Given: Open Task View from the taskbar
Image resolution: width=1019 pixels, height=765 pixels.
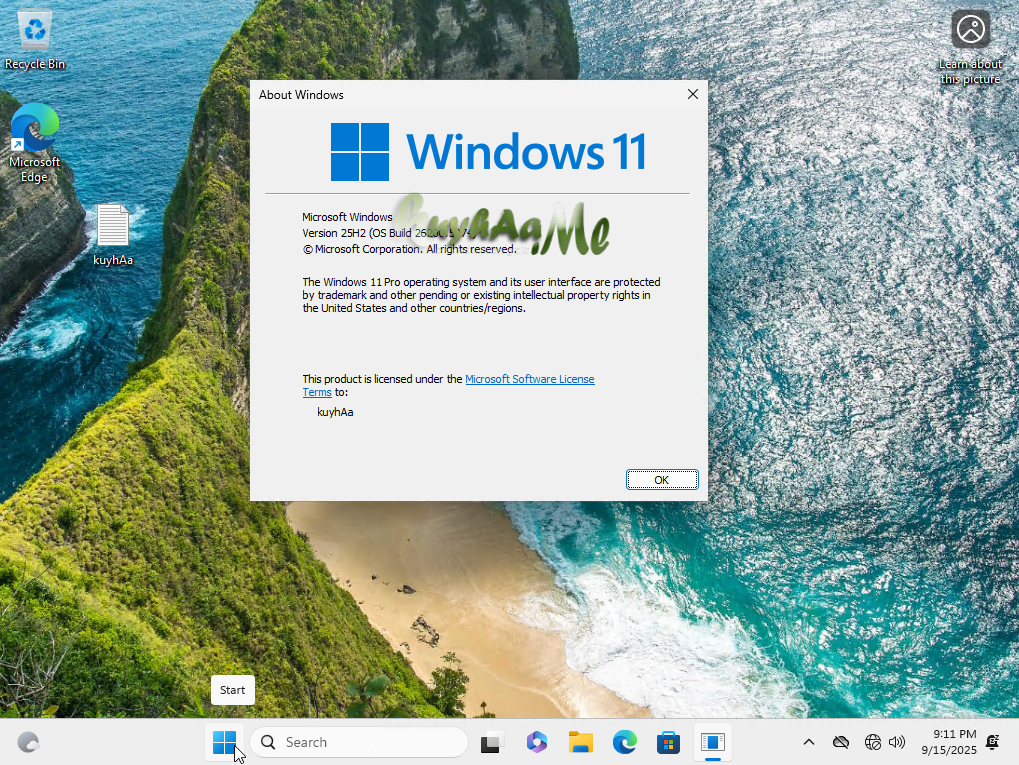Looking at the screenshot, I should [493, 742].
